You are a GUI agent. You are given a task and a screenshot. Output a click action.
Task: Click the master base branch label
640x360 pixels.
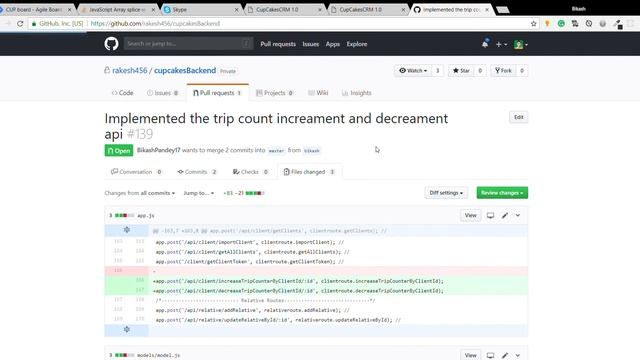(276, 151)
